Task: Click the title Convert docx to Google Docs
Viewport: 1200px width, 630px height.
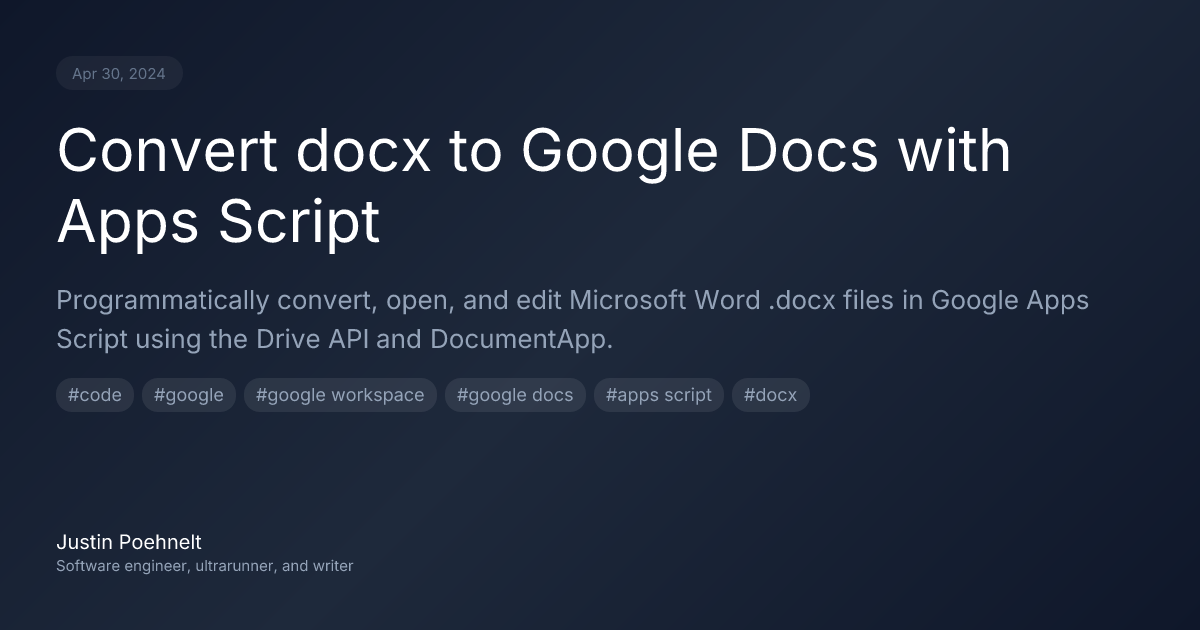Action: pos(534,187)
